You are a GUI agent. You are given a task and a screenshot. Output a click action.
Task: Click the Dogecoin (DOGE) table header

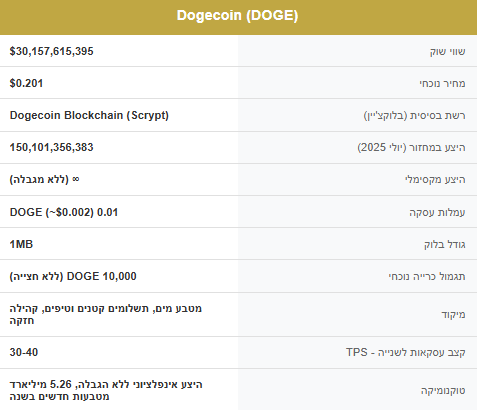[237, 16]
